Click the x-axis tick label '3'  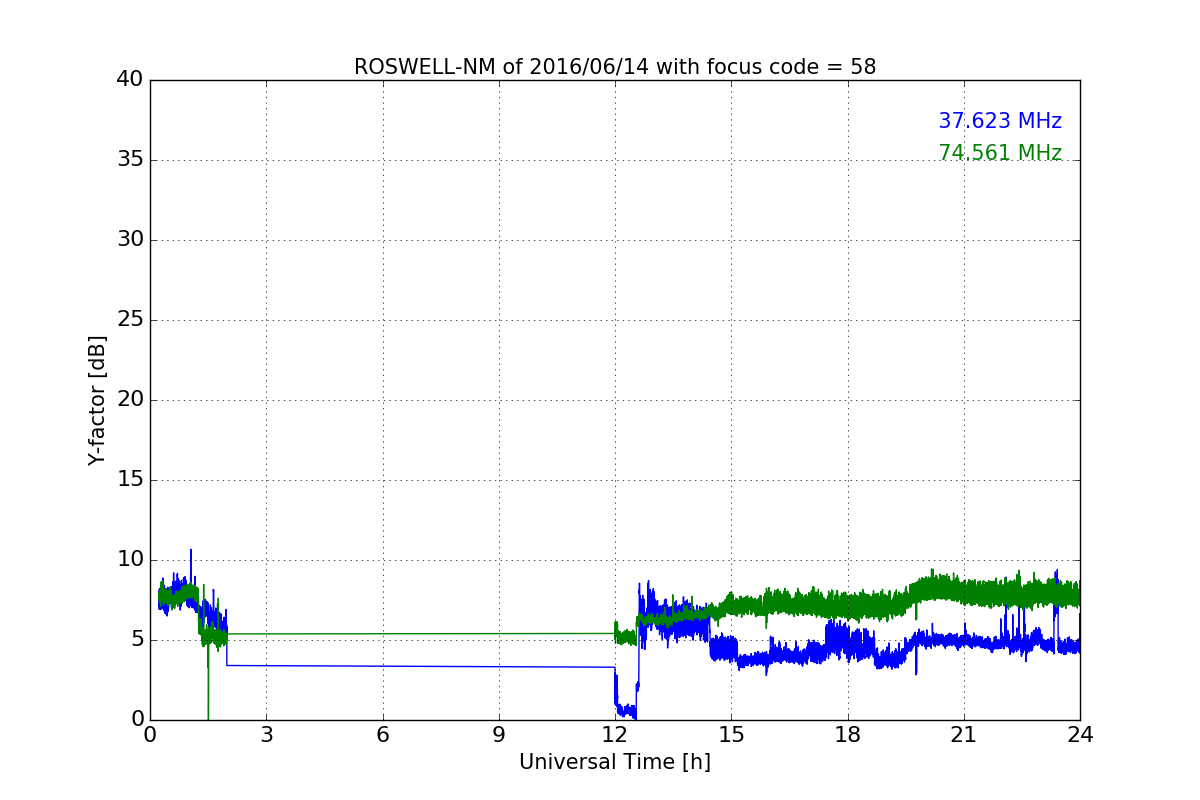266,734
